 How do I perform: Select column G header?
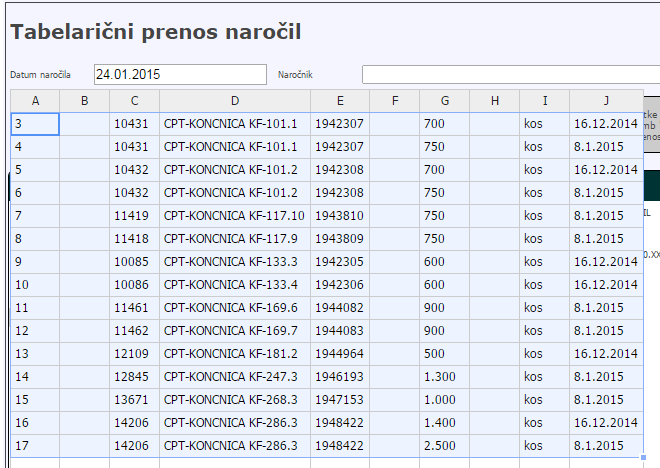pyautogui.click(x=445, y=100)
